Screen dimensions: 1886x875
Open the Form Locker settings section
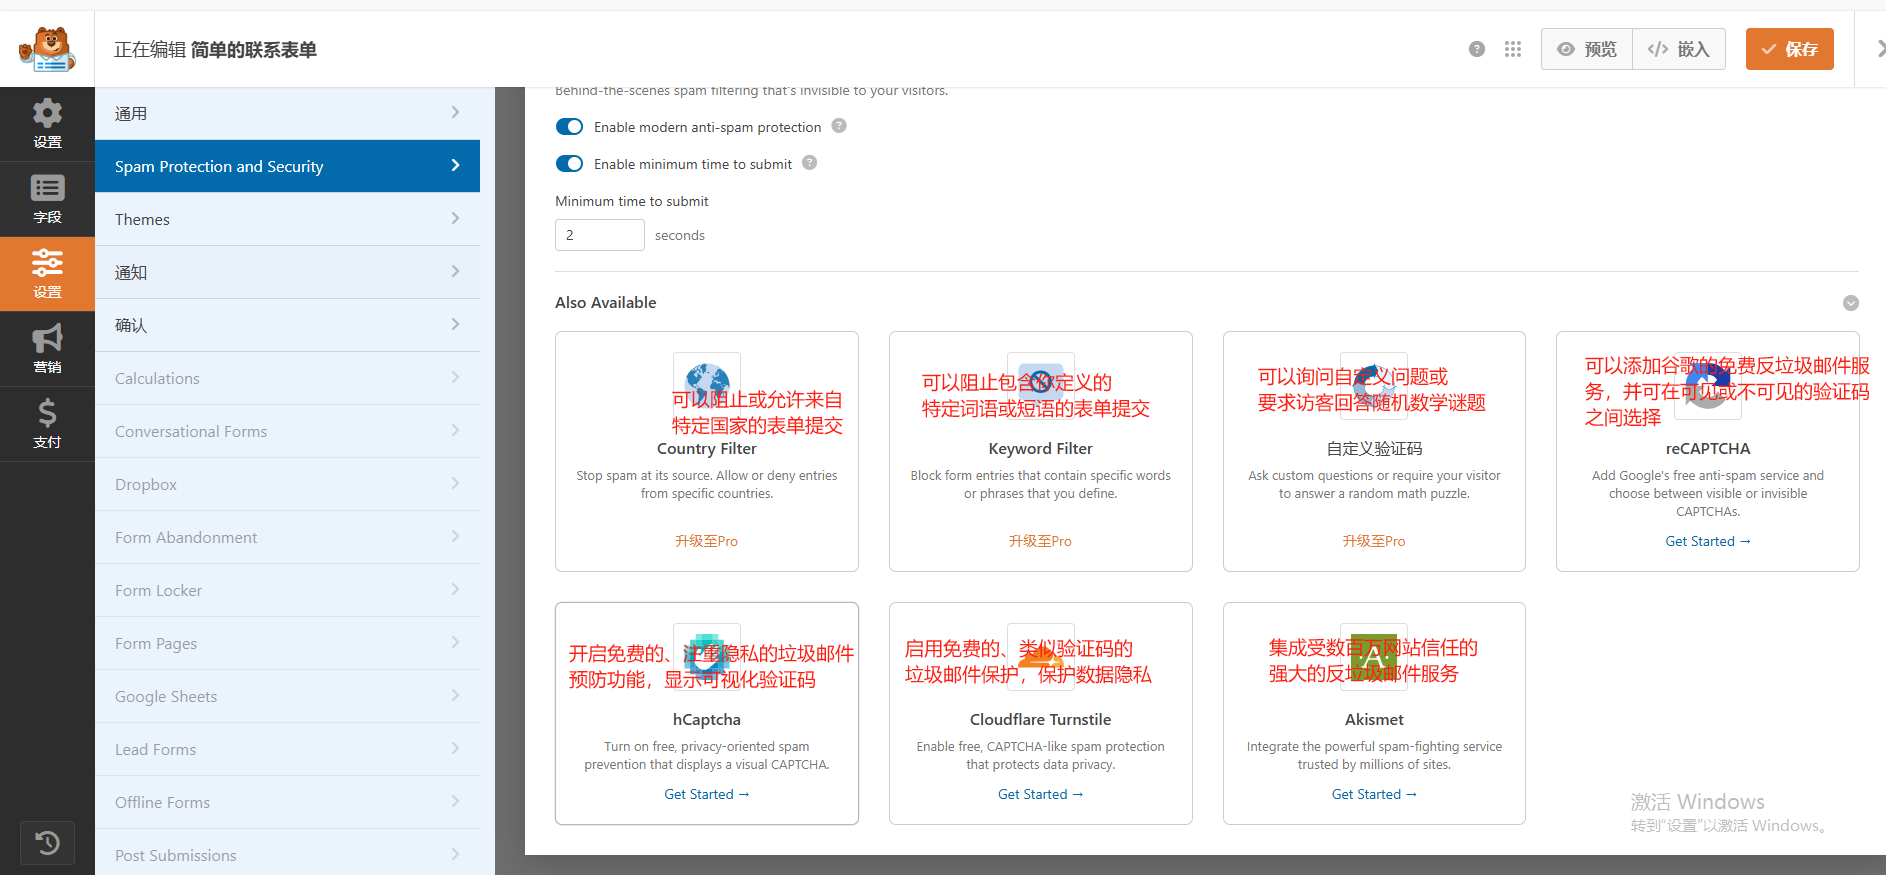[287, 590]
